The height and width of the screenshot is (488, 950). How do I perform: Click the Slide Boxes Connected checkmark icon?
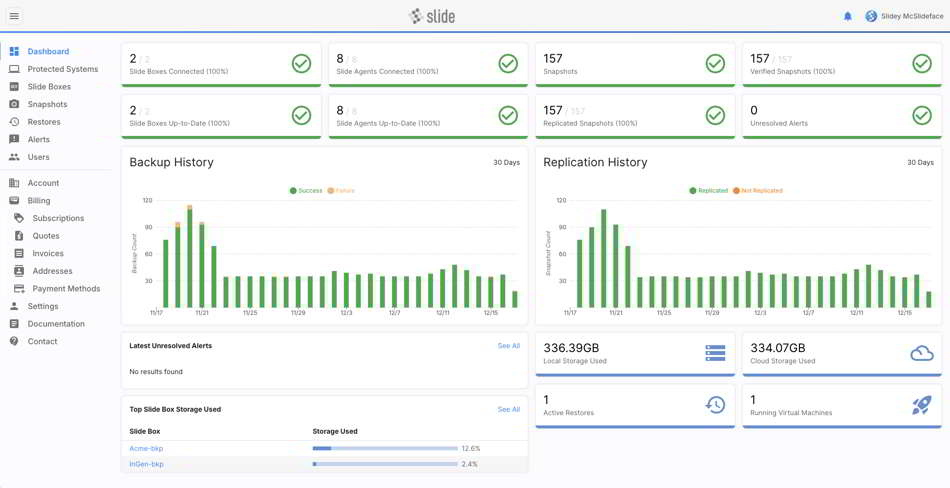301,63
